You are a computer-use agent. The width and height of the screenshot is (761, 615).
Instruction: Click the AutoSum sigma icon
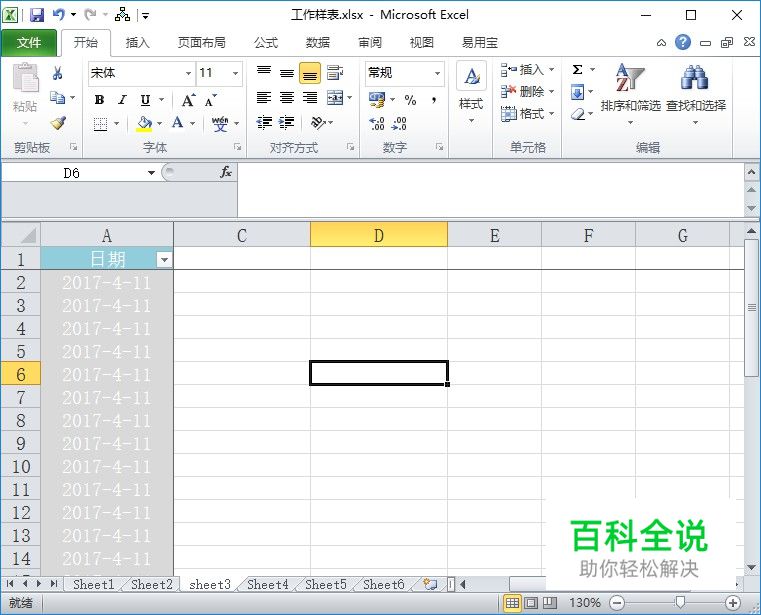[x=578, y=69]
